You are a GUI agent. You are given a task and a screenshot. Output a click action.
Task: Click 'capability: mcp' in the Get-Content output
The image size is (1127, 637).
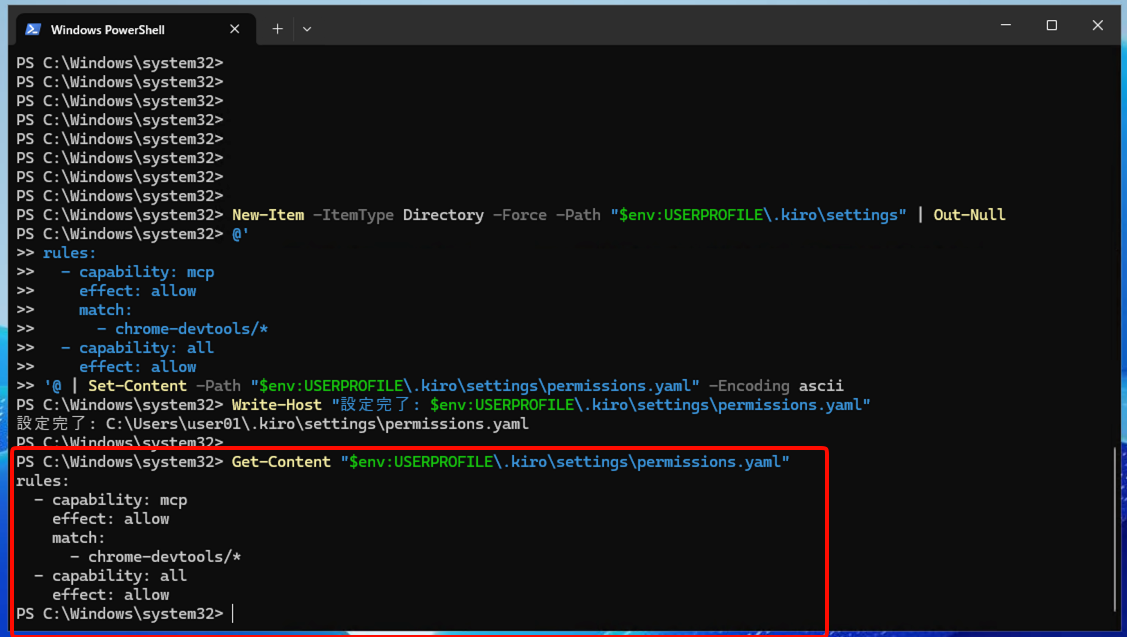coord(119,500)
